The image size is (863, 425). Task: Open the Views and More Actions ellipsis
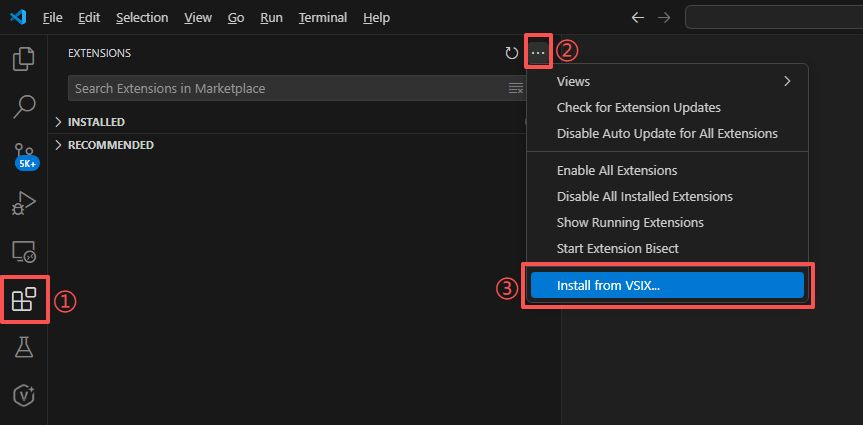[x=538, y=53]
